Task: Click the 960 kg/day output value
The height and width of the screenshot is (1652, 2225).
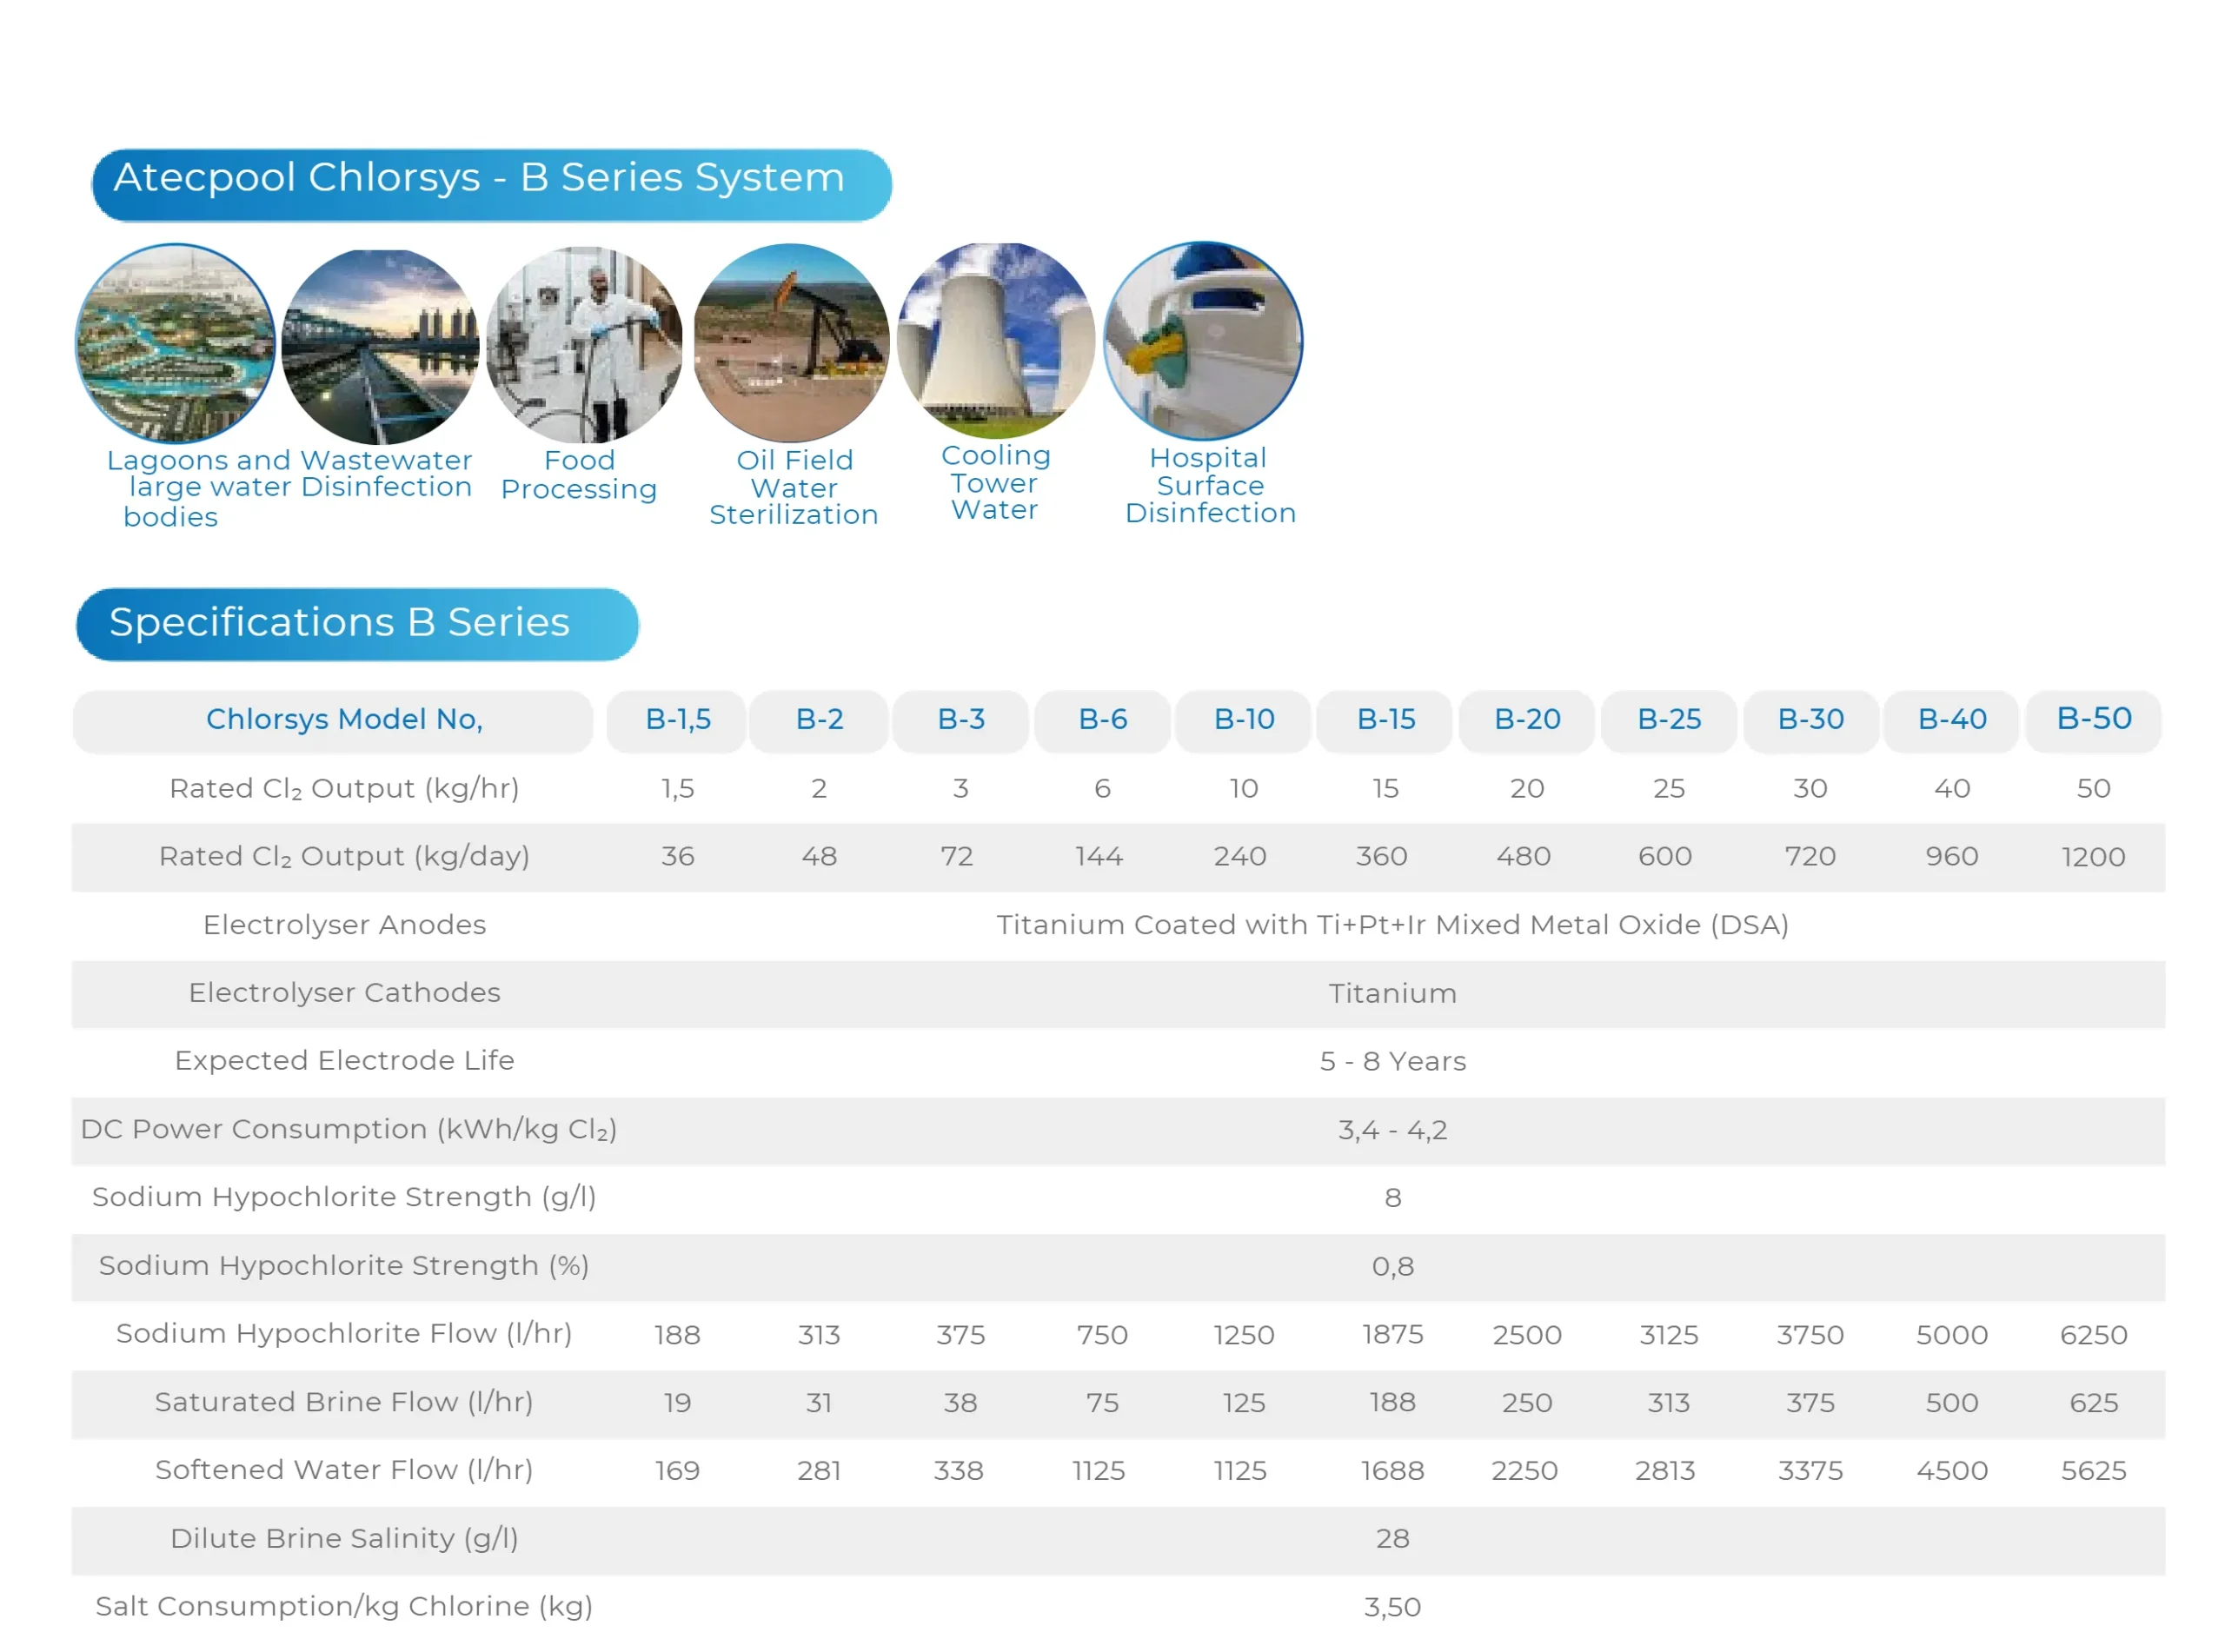Action: click(x=1952, y=857)
